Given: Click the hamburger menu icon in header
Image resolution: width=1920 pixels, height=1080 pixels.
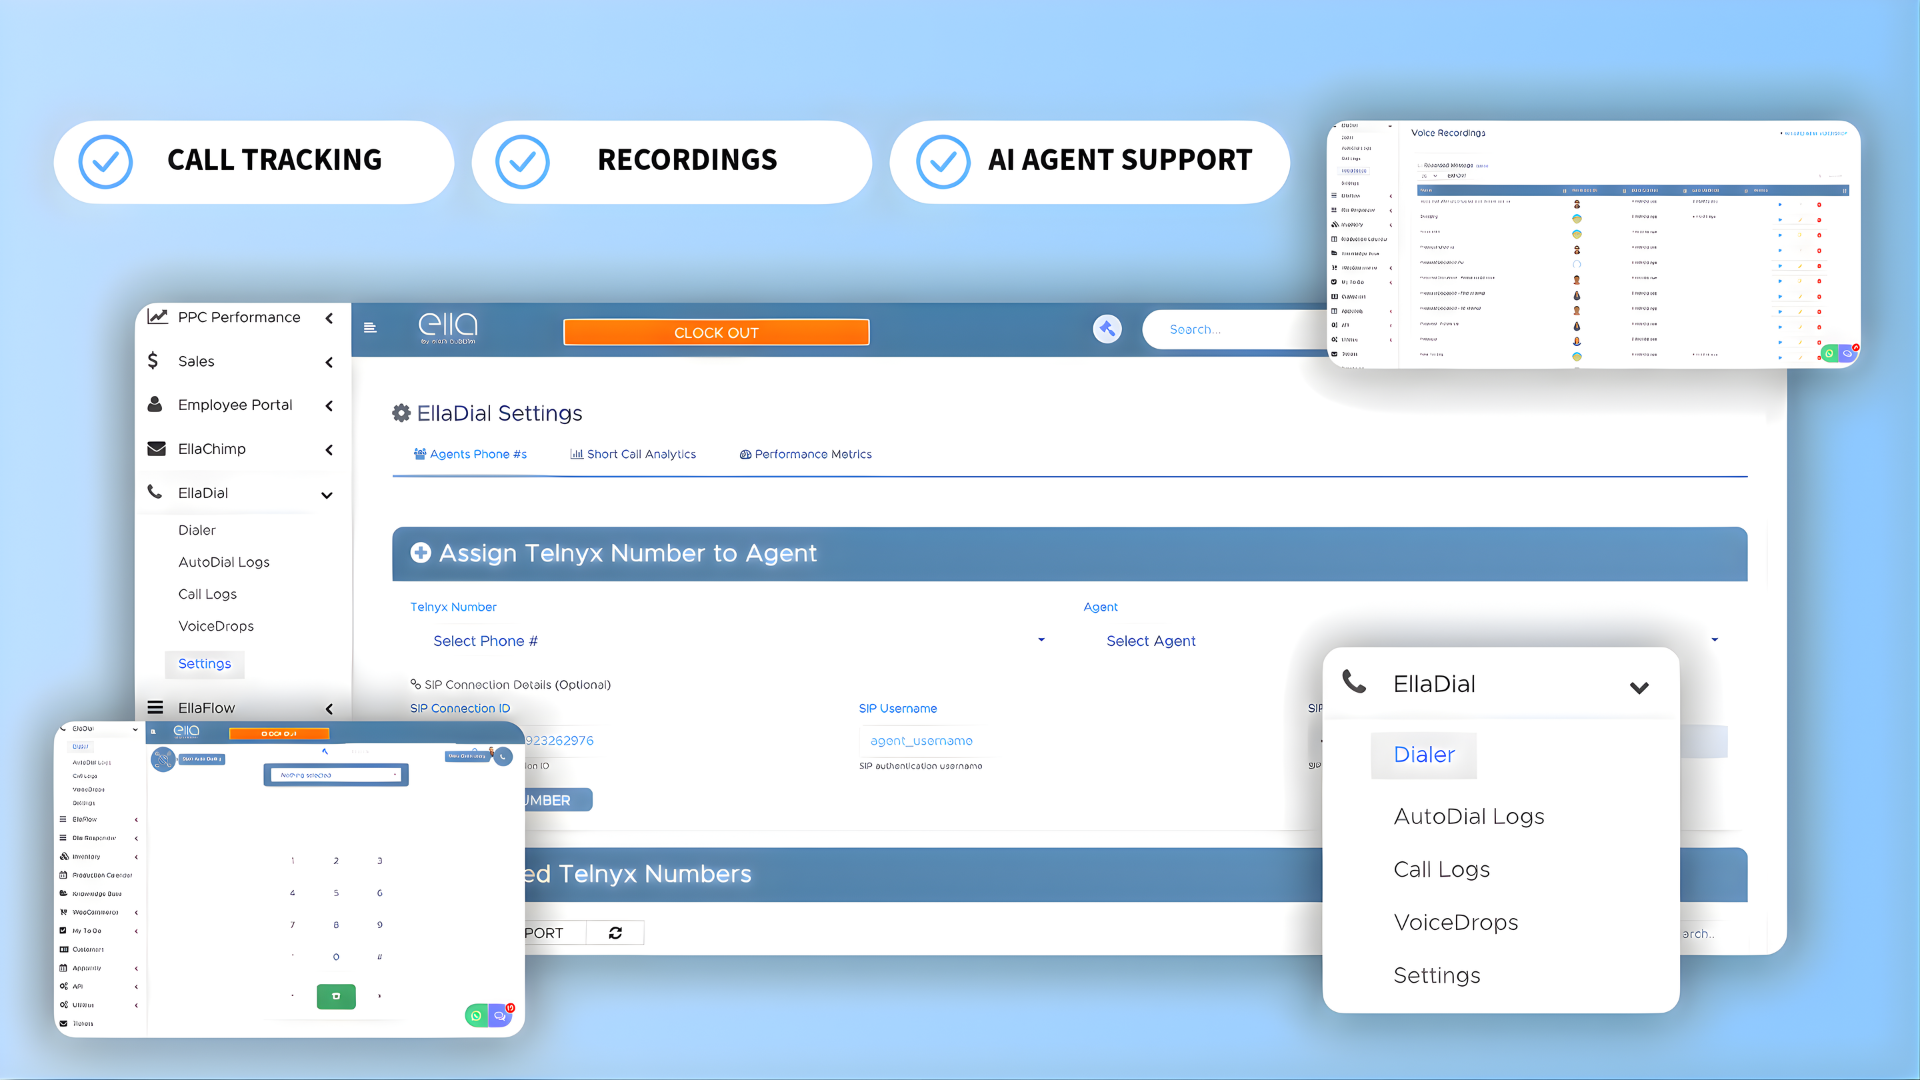Looking at the screenshot, I should point(370,328).
